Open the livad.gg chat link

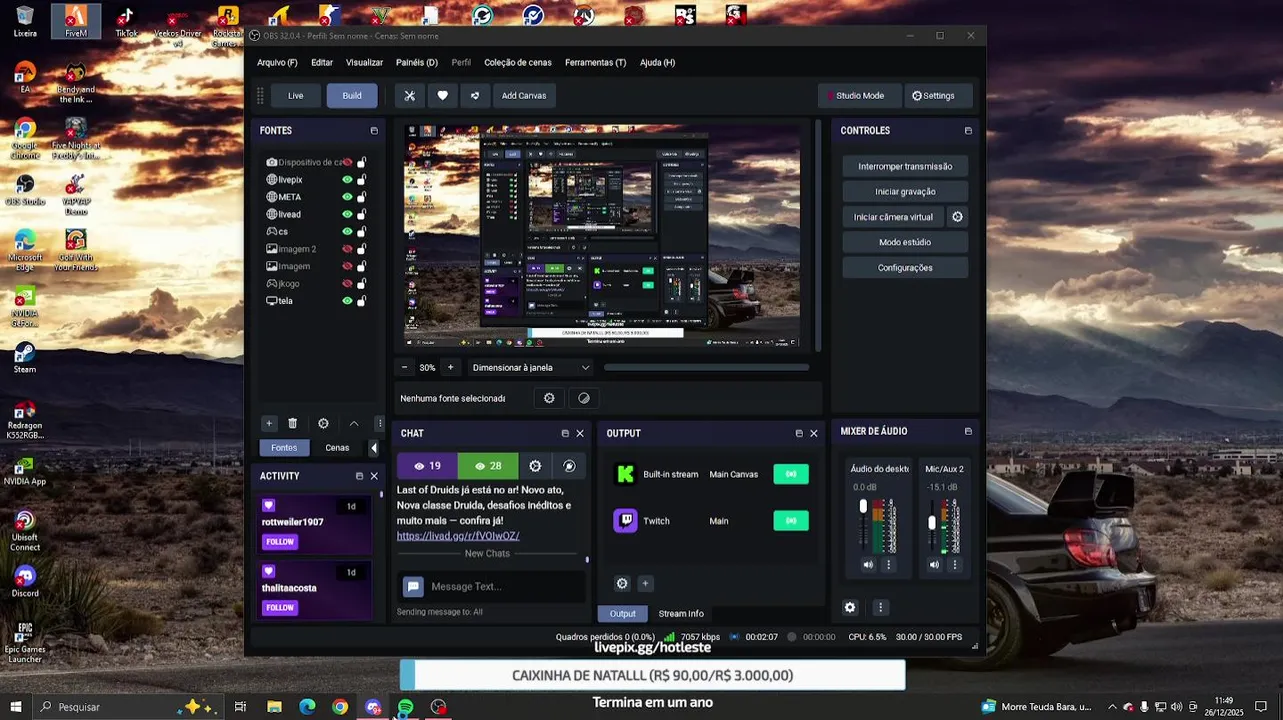point(458,536)
